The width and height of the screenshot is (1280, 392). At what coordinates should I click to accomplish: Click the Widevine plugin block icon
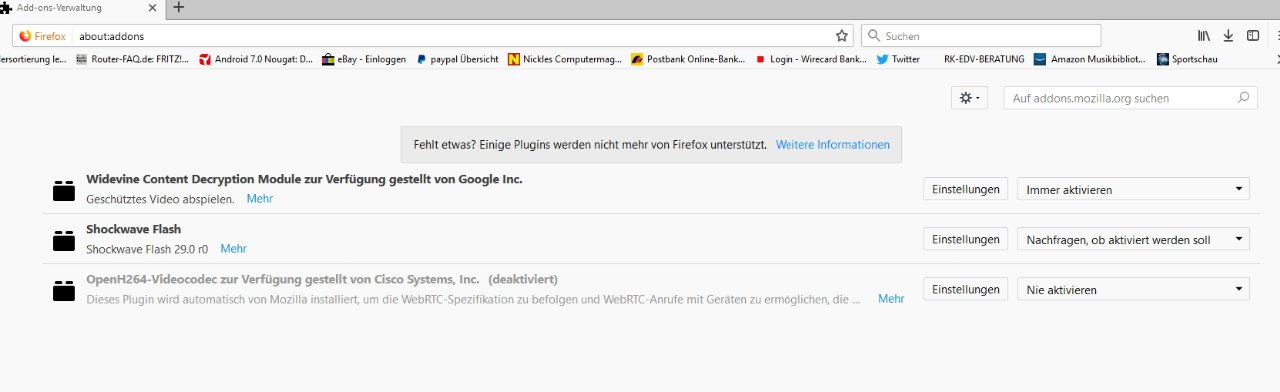point(64,190)
